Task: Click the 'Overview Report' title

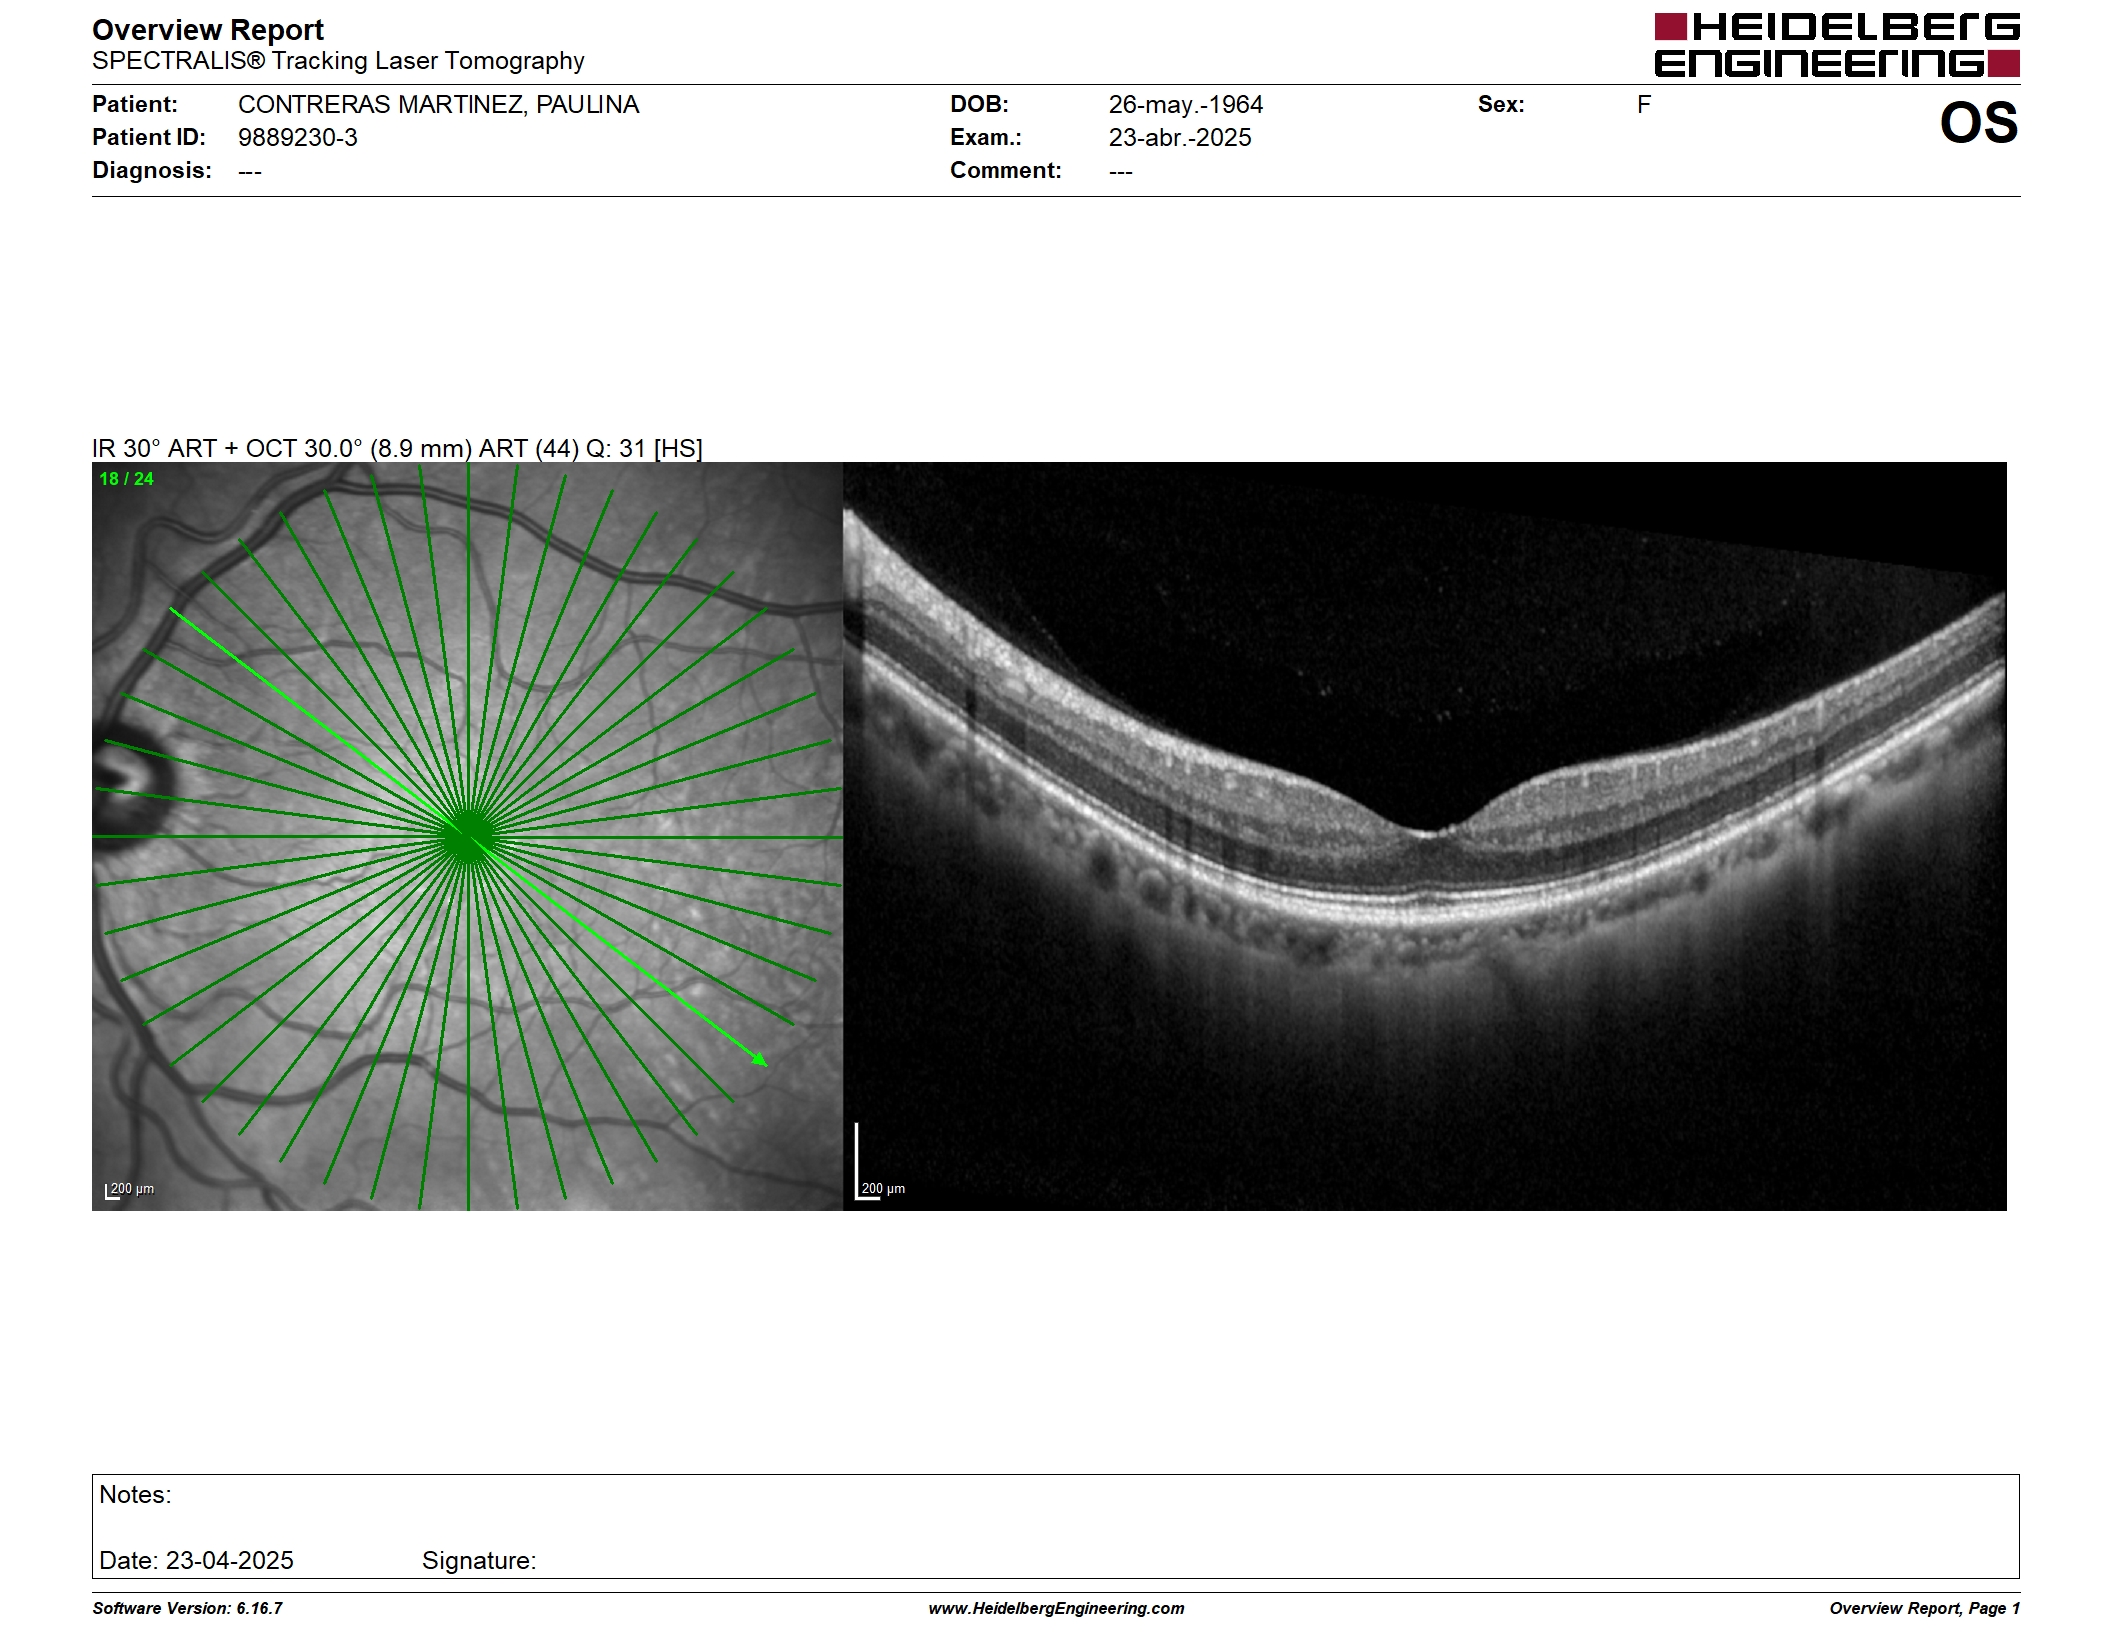Action: click(x=208, y=30)
